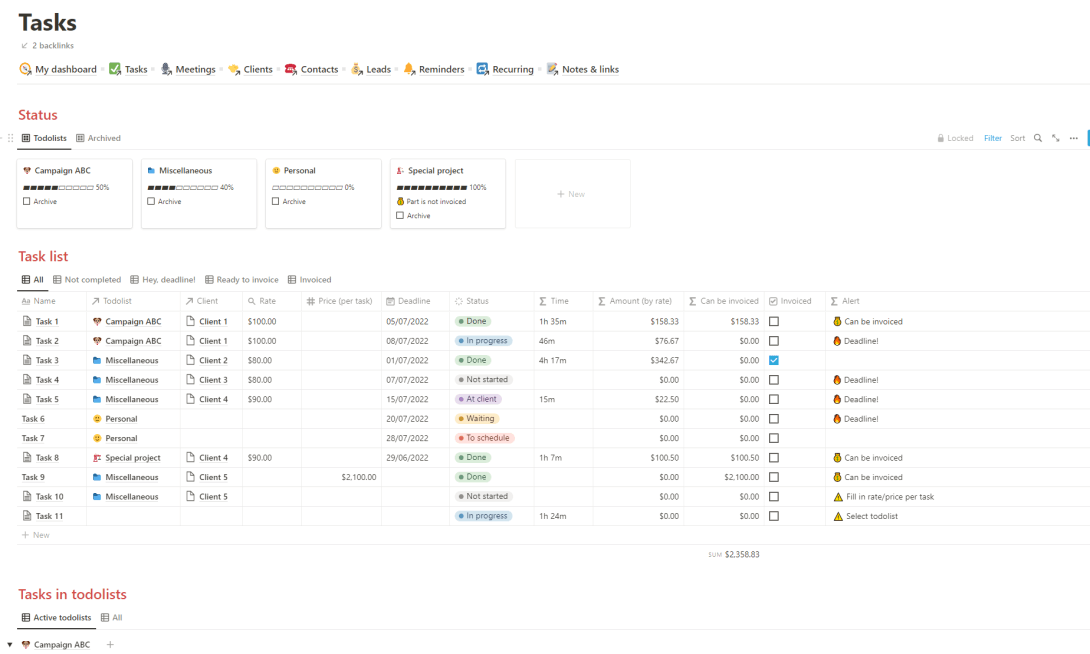Viewport: 1090px width, 654px height.
Task: Click Campaign ABC icon in Task 2 row
Action: pos(97,341)
